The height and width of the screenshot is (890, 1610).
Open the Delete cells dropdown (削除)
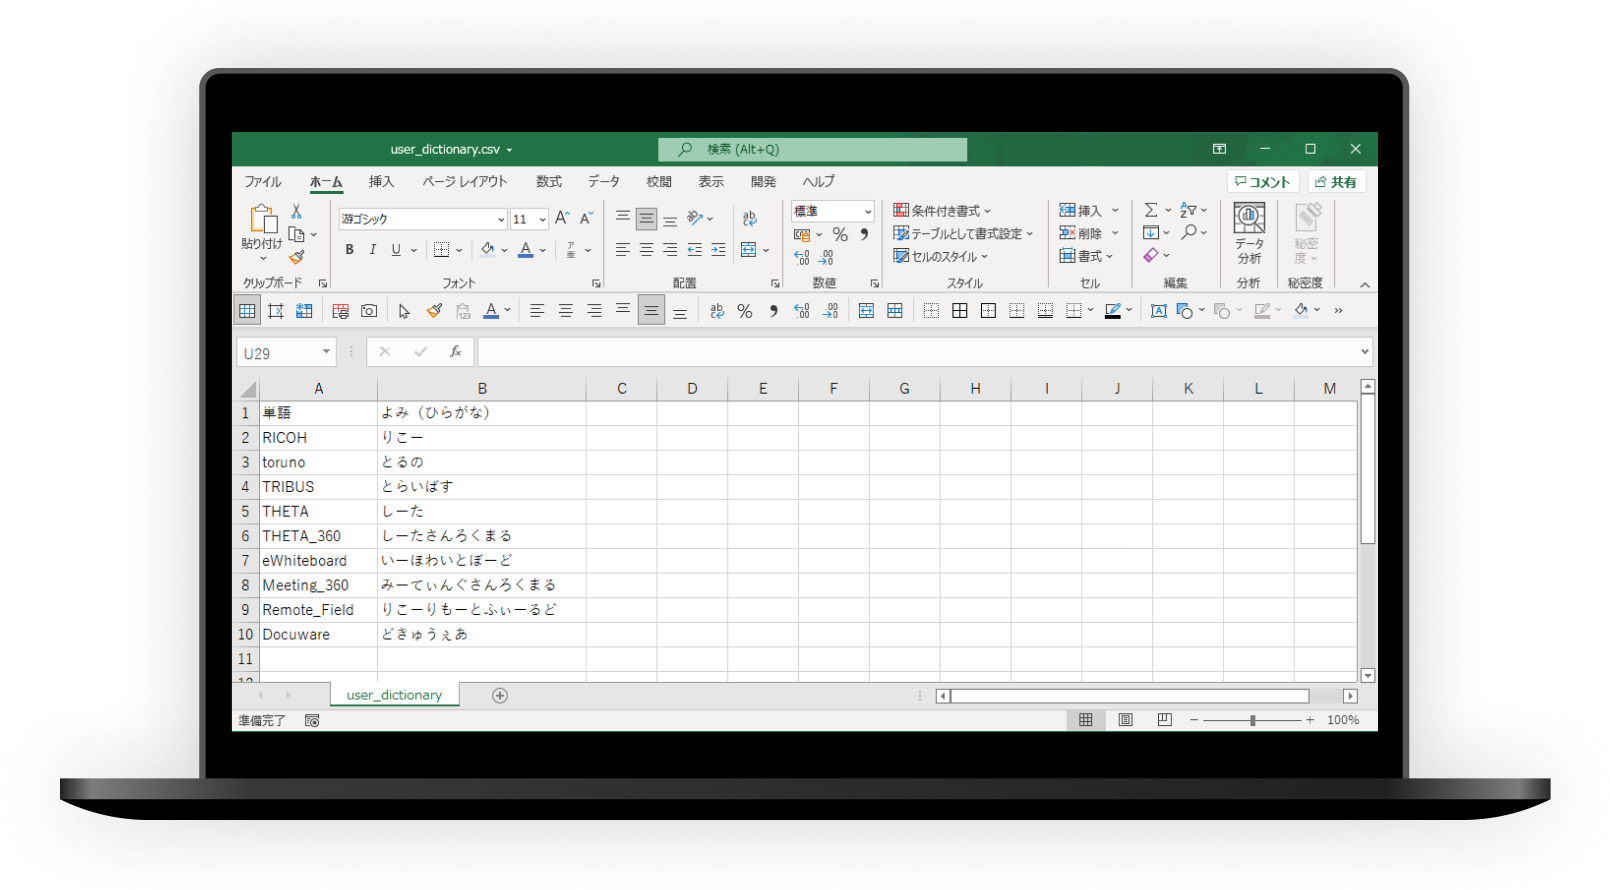1115,233
